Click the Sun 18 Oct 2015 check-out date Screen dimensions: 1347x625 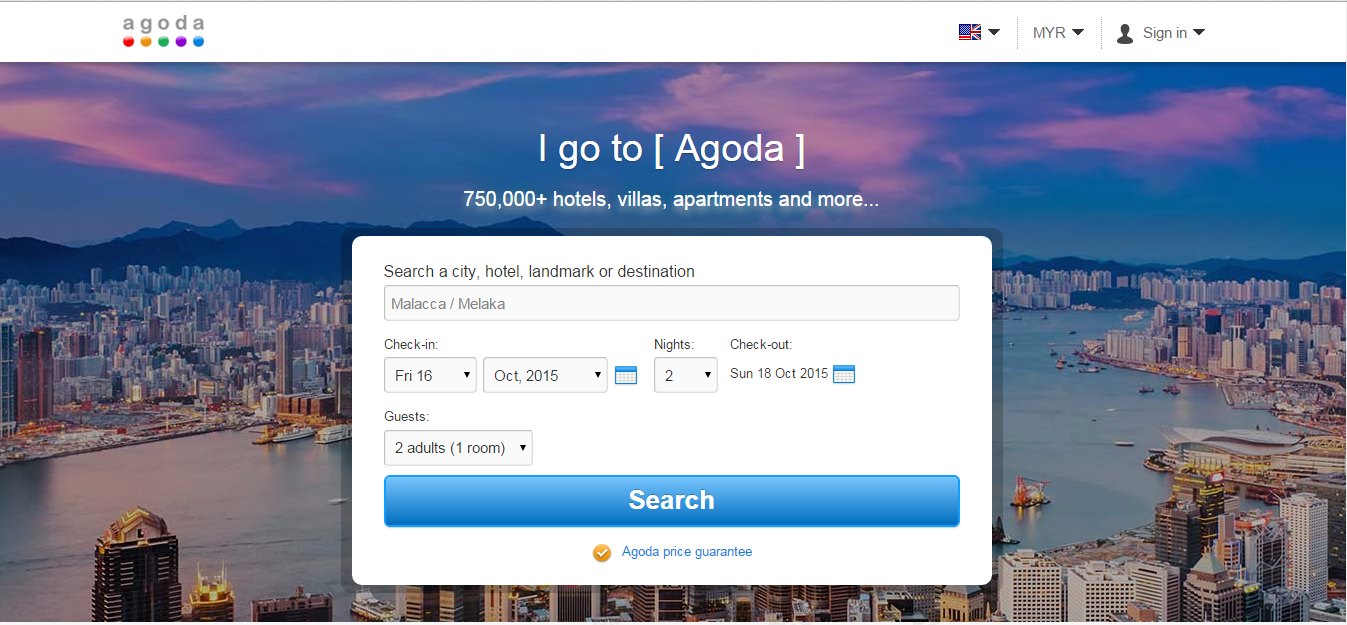point(779,374)
